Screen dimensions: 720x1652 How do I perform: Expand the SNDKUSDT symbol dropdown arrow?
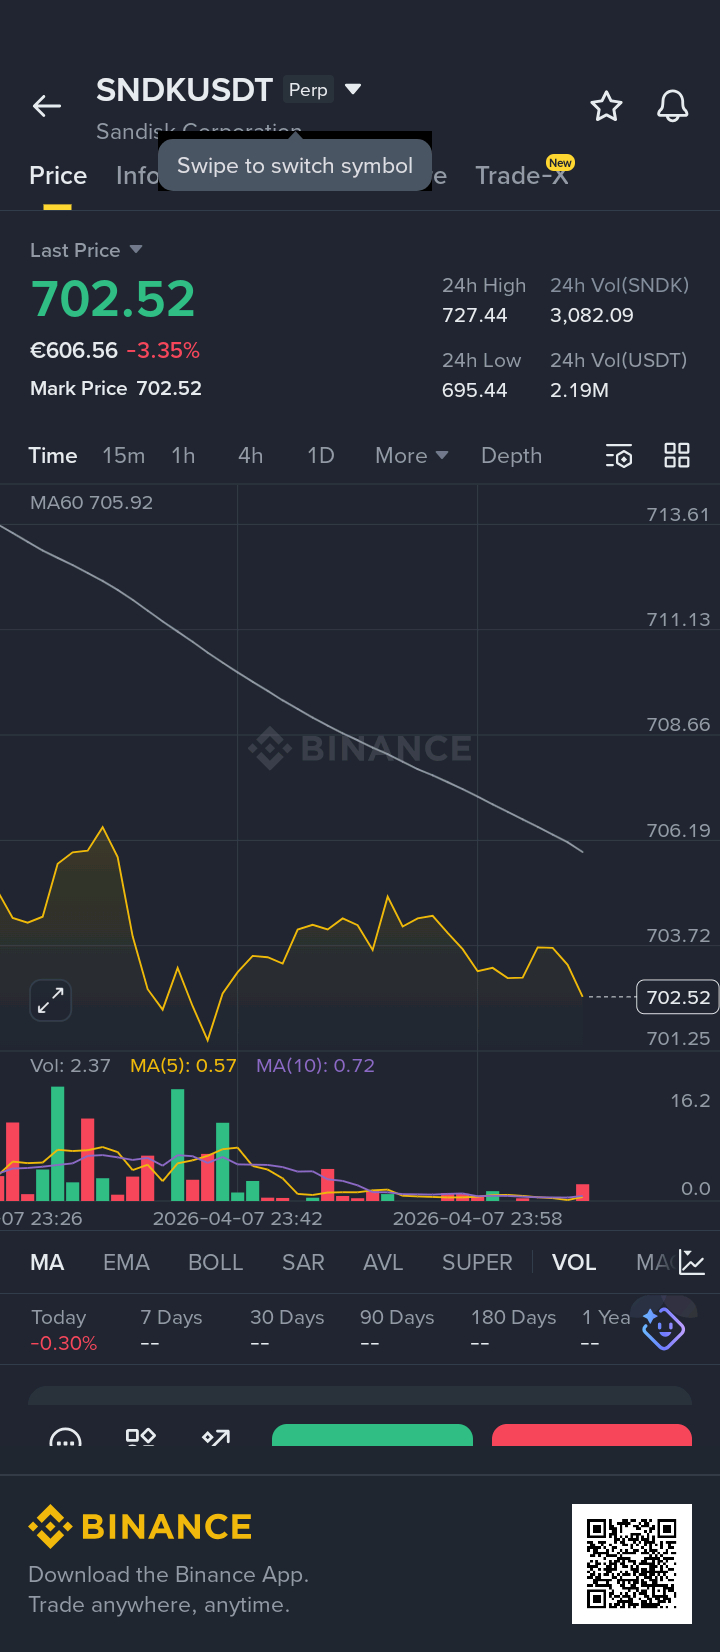pyautogui.click(x=352, y=89)
